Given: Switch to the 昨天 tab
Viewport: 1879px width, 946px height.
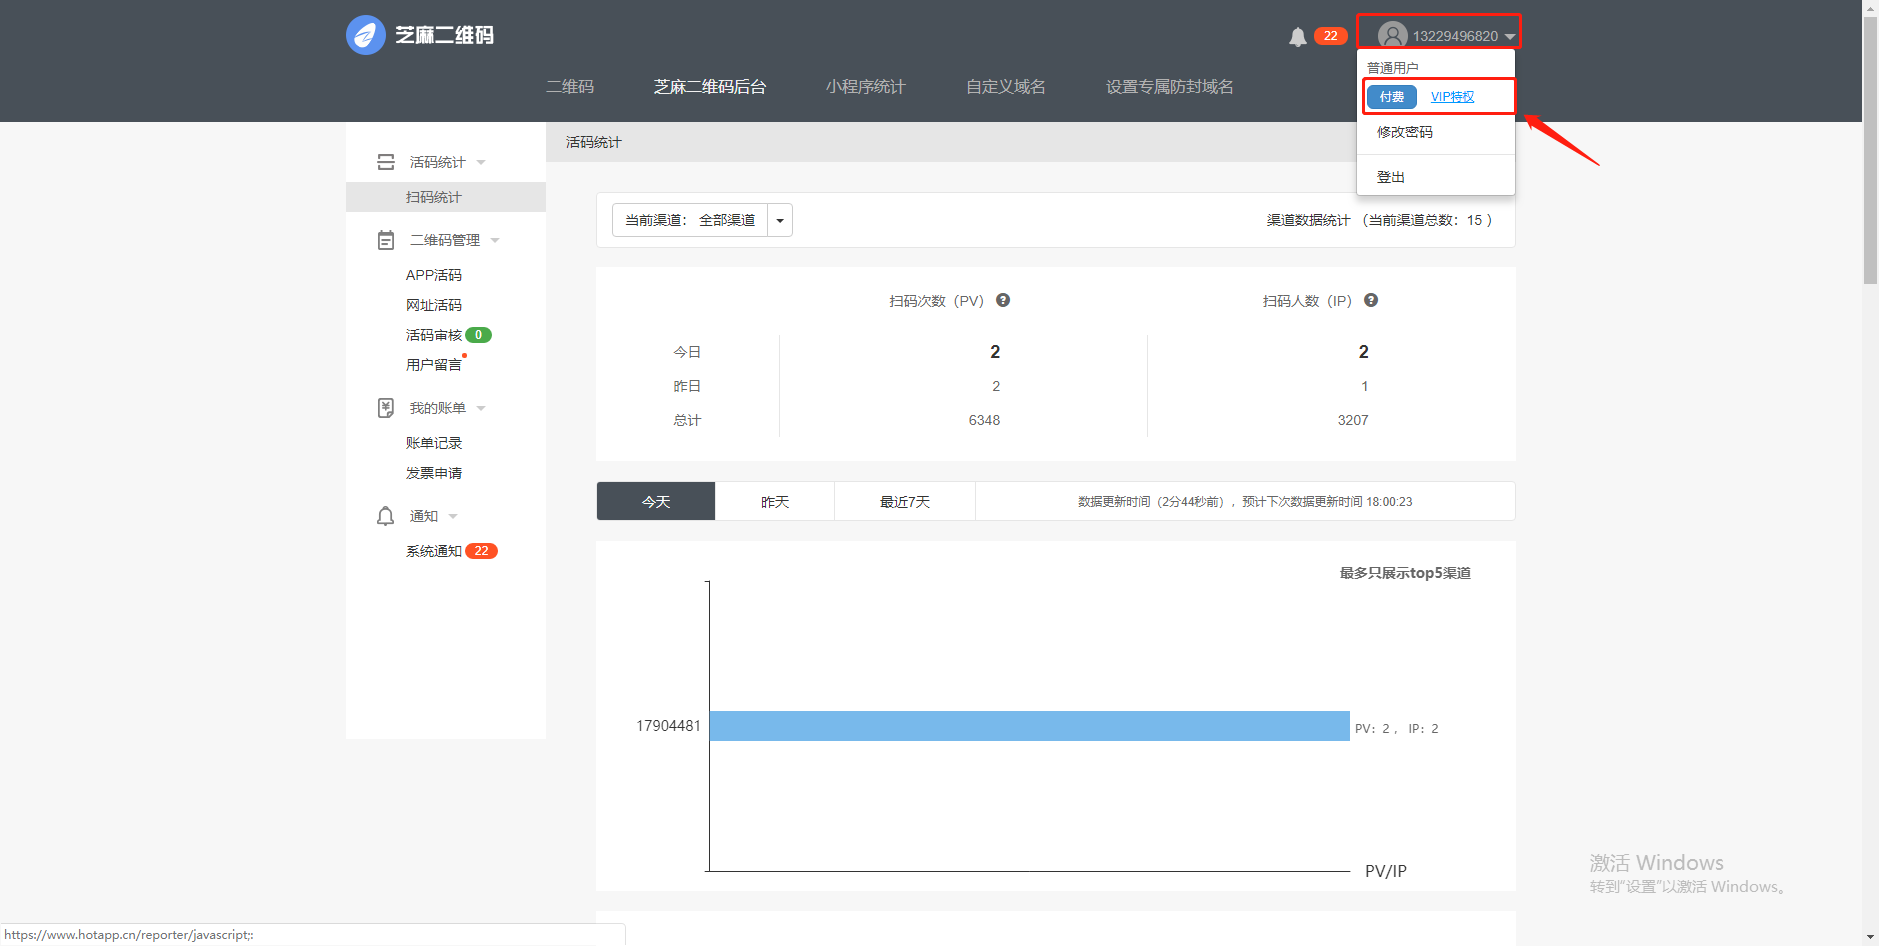Looking at the screenshot, I should point(775,502).
